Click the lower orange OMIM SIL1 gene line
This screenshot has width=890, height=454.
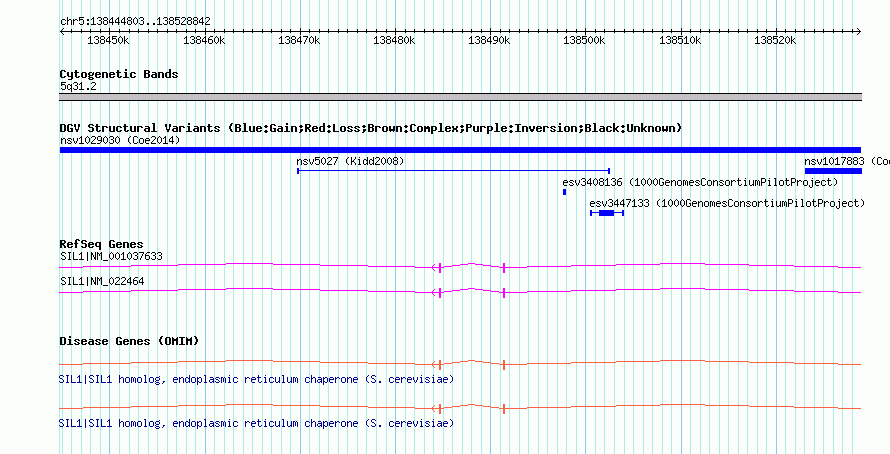click(460, 407)
